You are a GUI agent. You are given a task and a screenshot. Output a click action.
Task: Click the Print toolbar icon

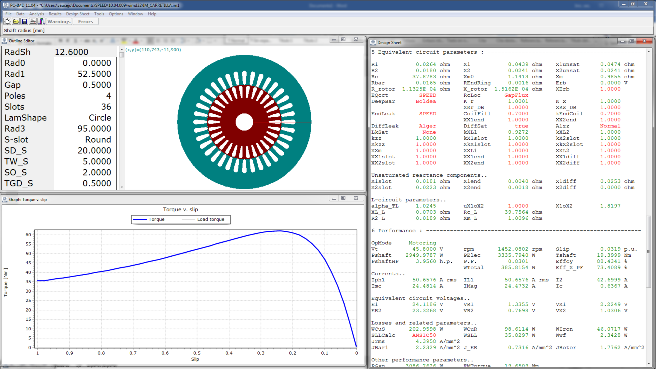[33, 21]
